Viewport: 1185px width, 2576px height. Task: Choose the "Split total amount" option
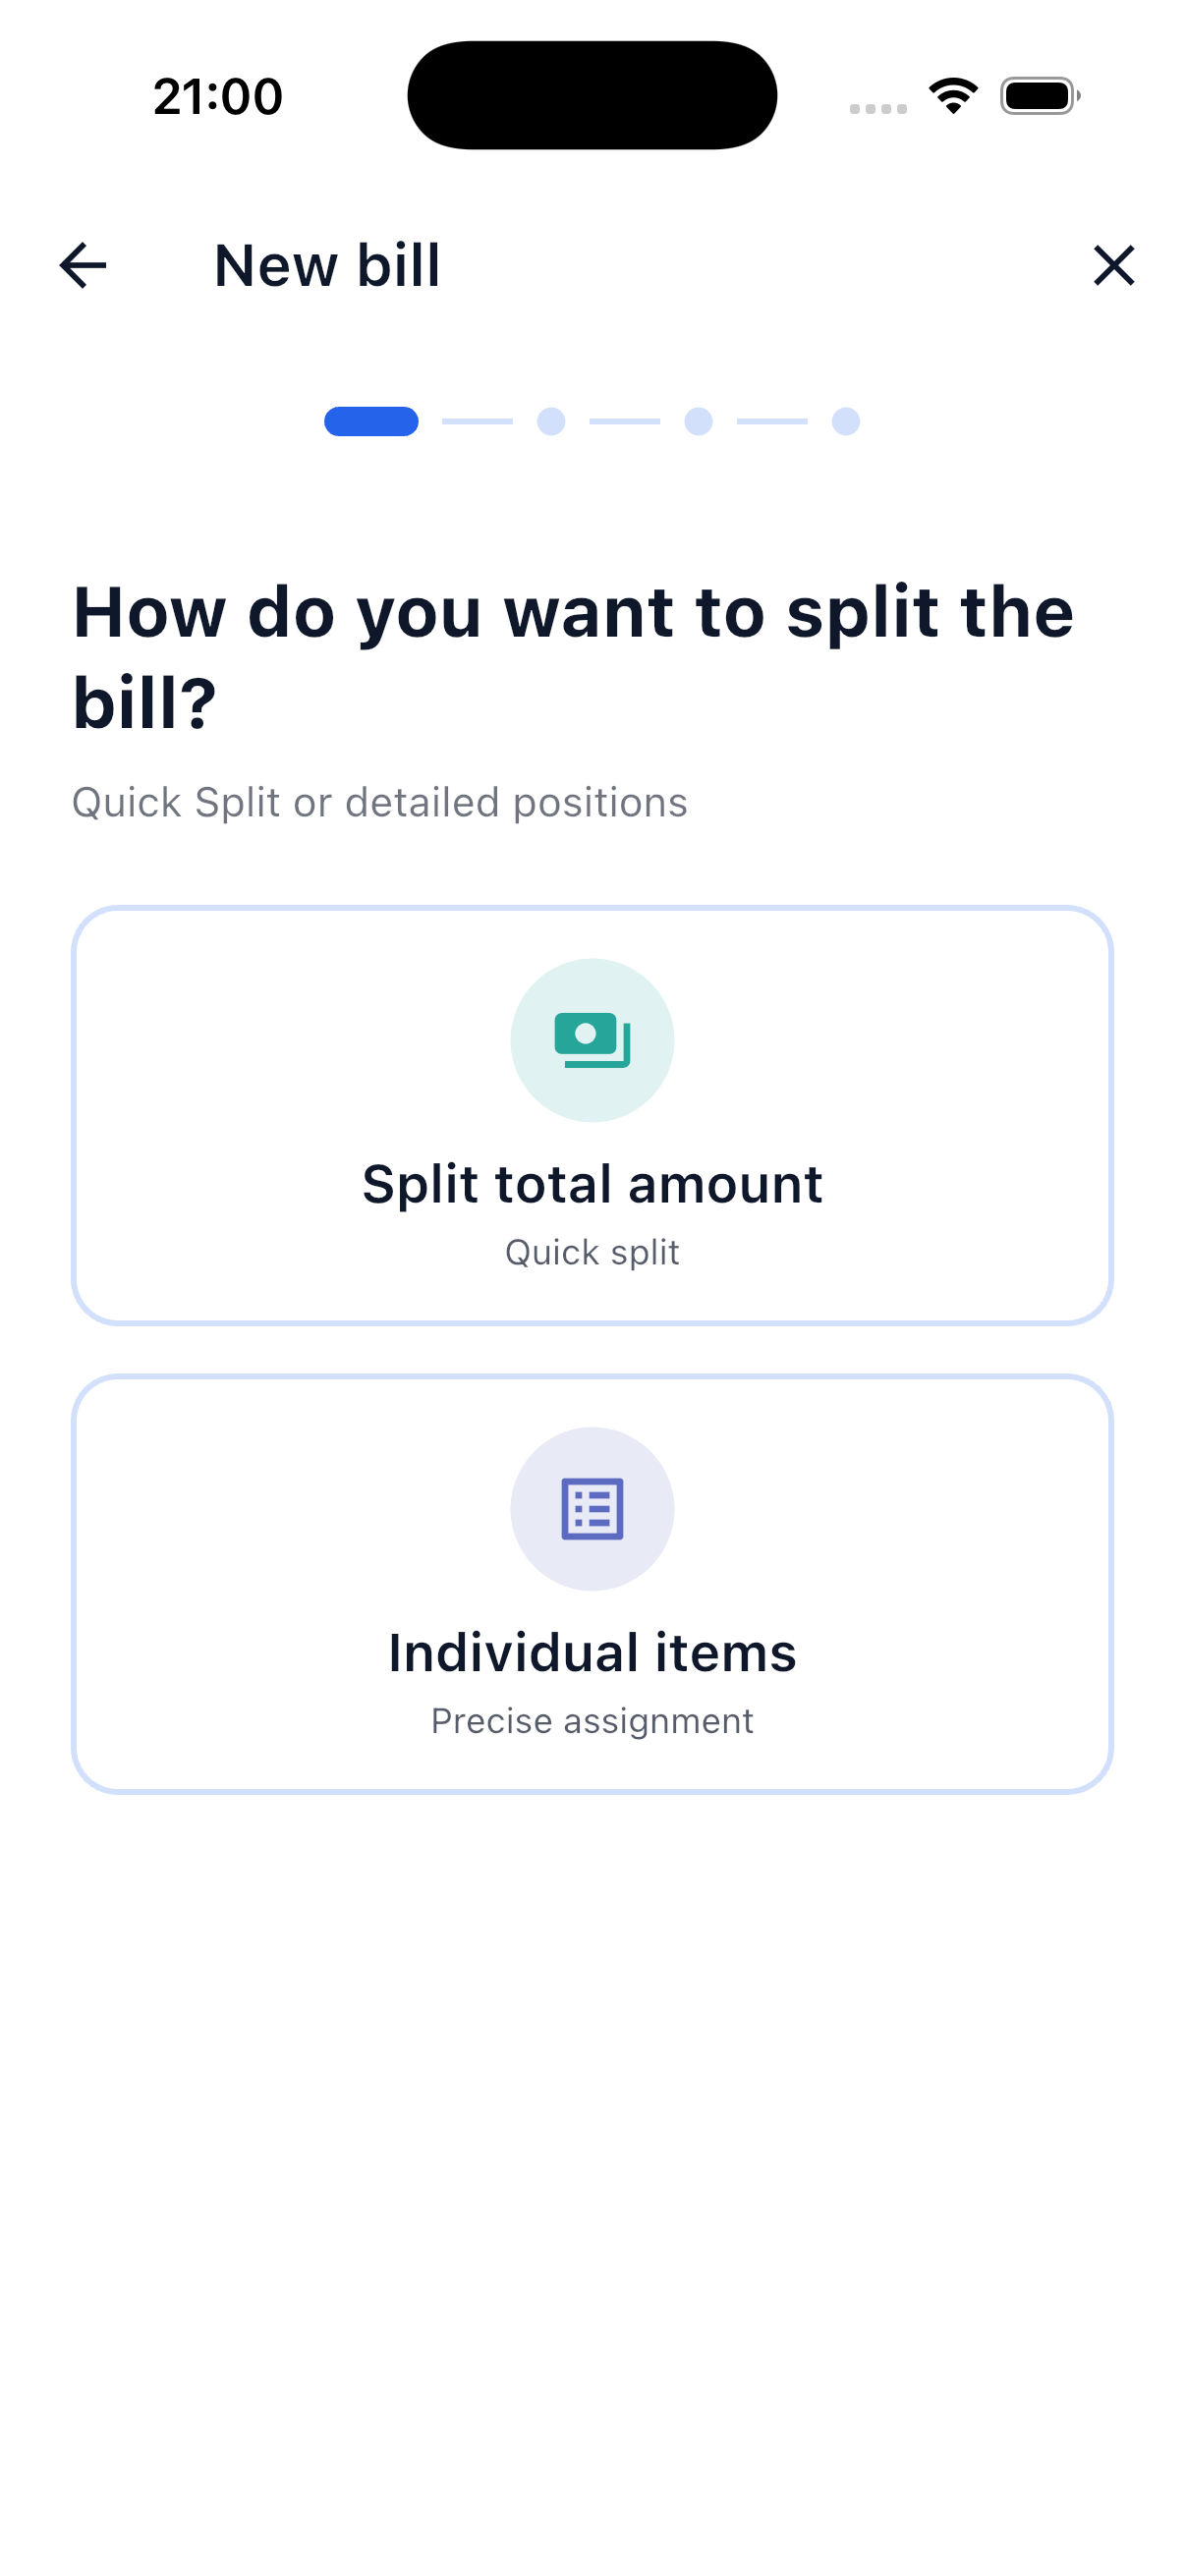coord(592,1184)
